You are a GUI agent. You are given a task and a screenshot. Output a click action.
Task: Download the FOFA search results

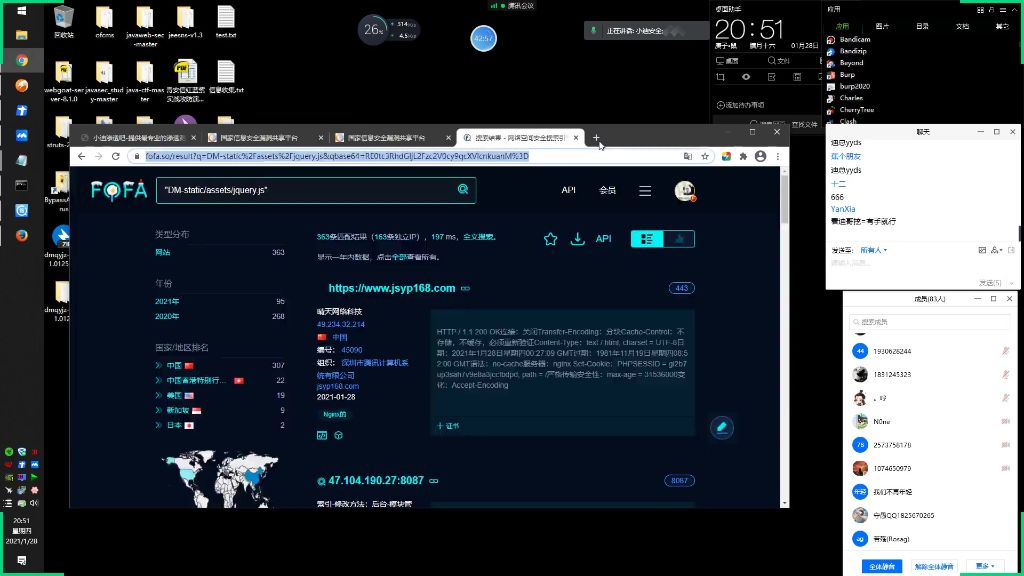(577, 239)
